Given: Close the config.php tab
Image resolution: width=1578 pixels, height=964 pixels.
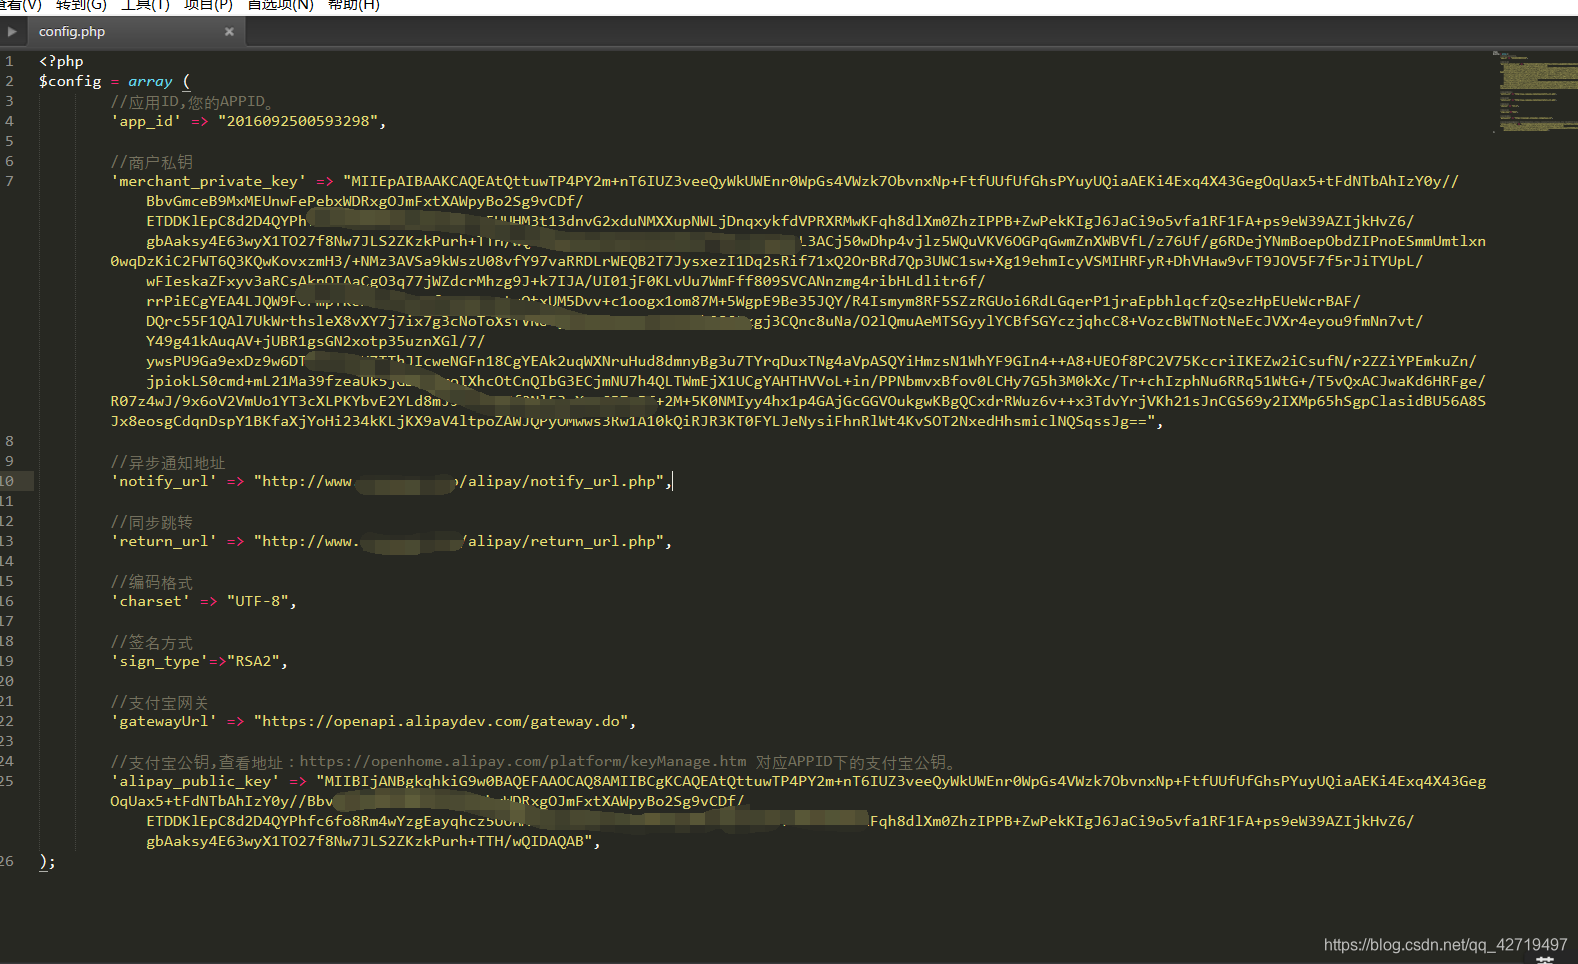Looking at the screenshot, I should [229, 32].
